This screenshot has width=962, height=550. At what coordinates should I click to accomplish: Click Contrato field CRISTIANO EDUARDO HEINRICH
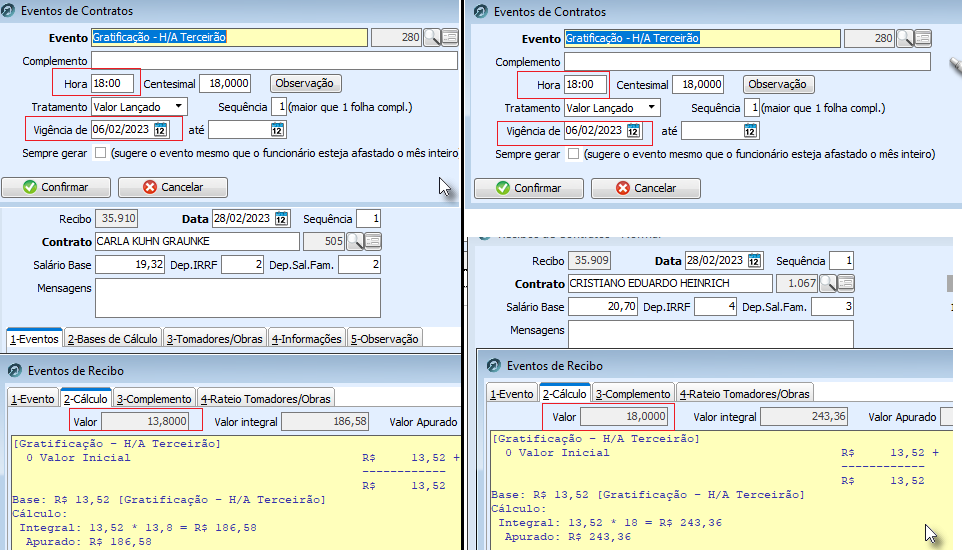670,283
